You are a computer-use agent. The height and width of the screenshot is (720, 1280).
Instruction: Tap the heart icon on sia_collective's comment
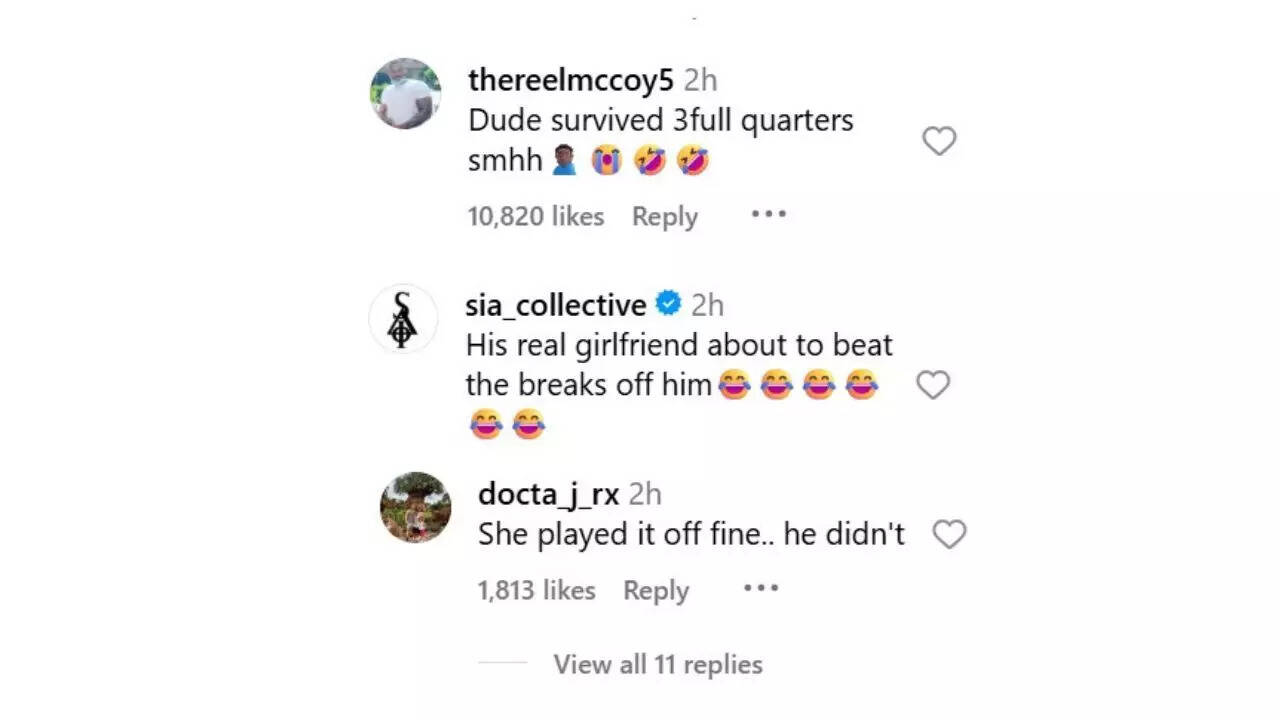tap(933, 385)
